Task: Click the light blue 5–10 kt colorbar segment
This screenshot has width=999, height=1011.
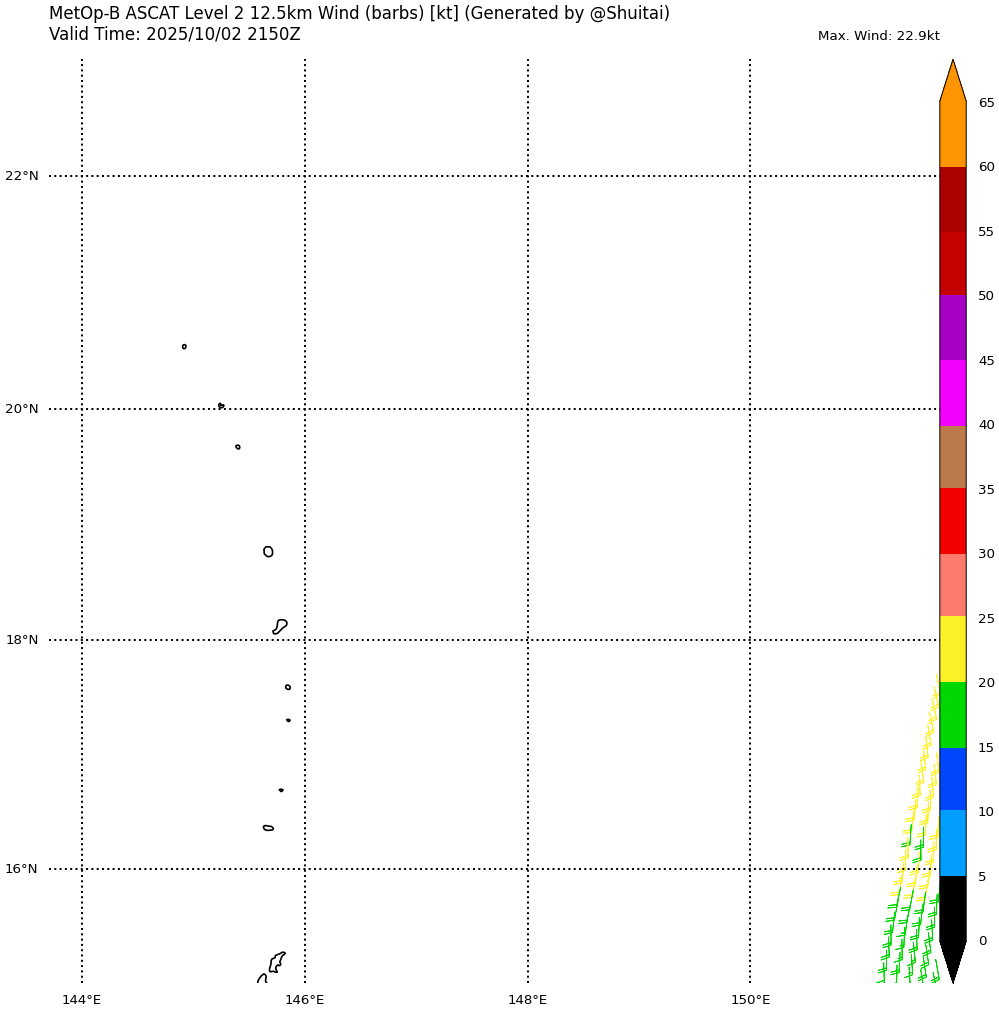Action: pos(952,843)
